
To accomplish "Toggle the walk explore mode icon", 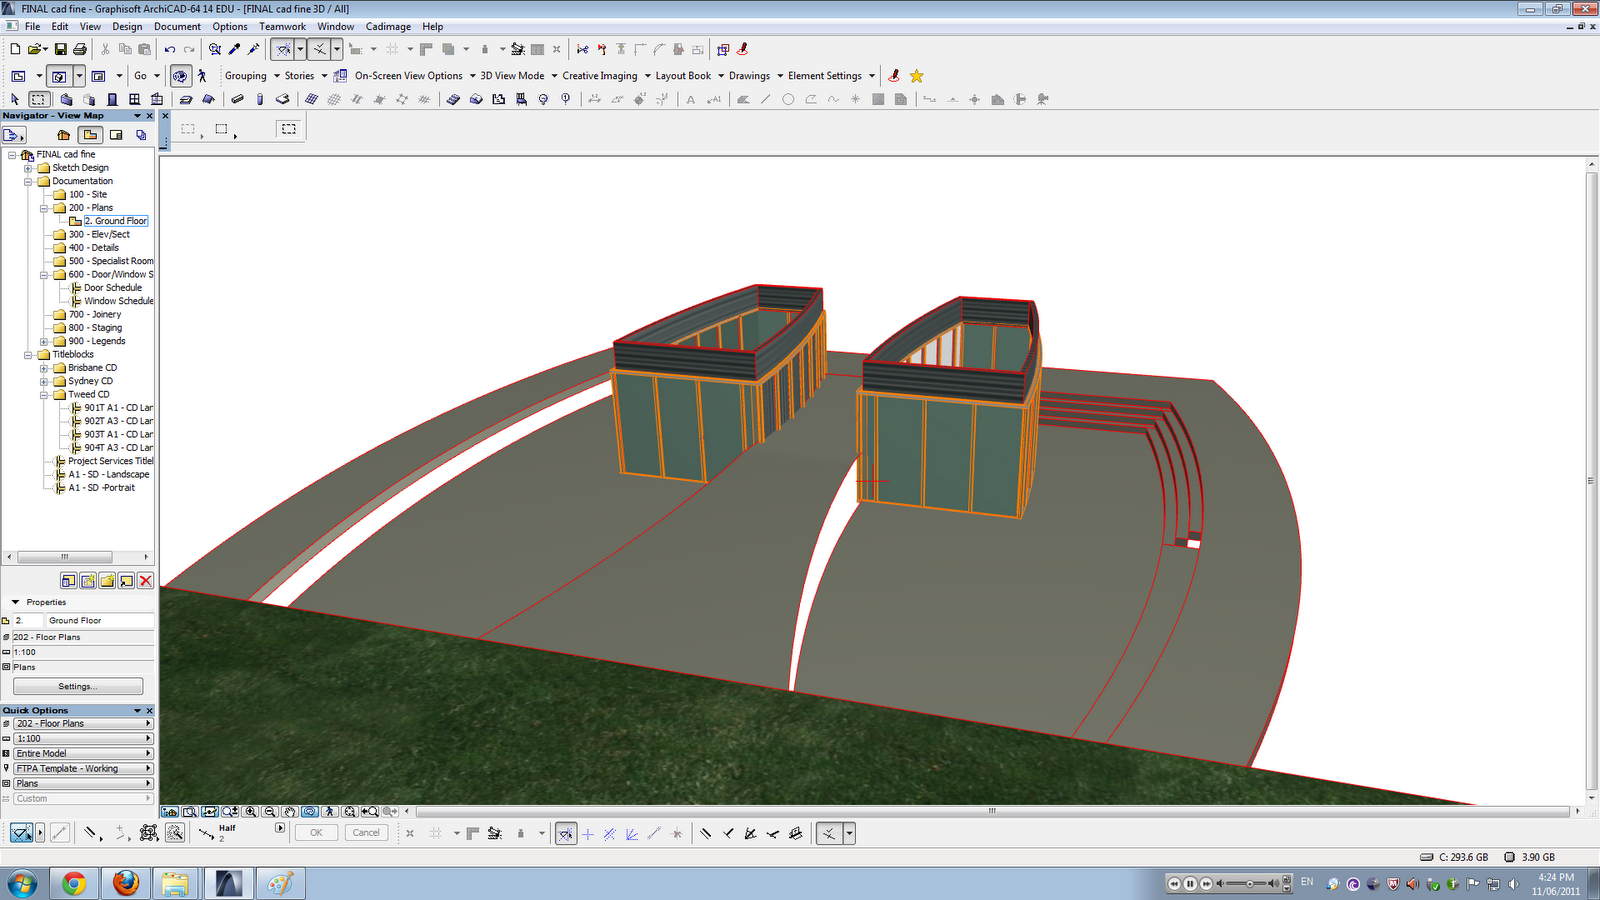I will coord(202,76).
